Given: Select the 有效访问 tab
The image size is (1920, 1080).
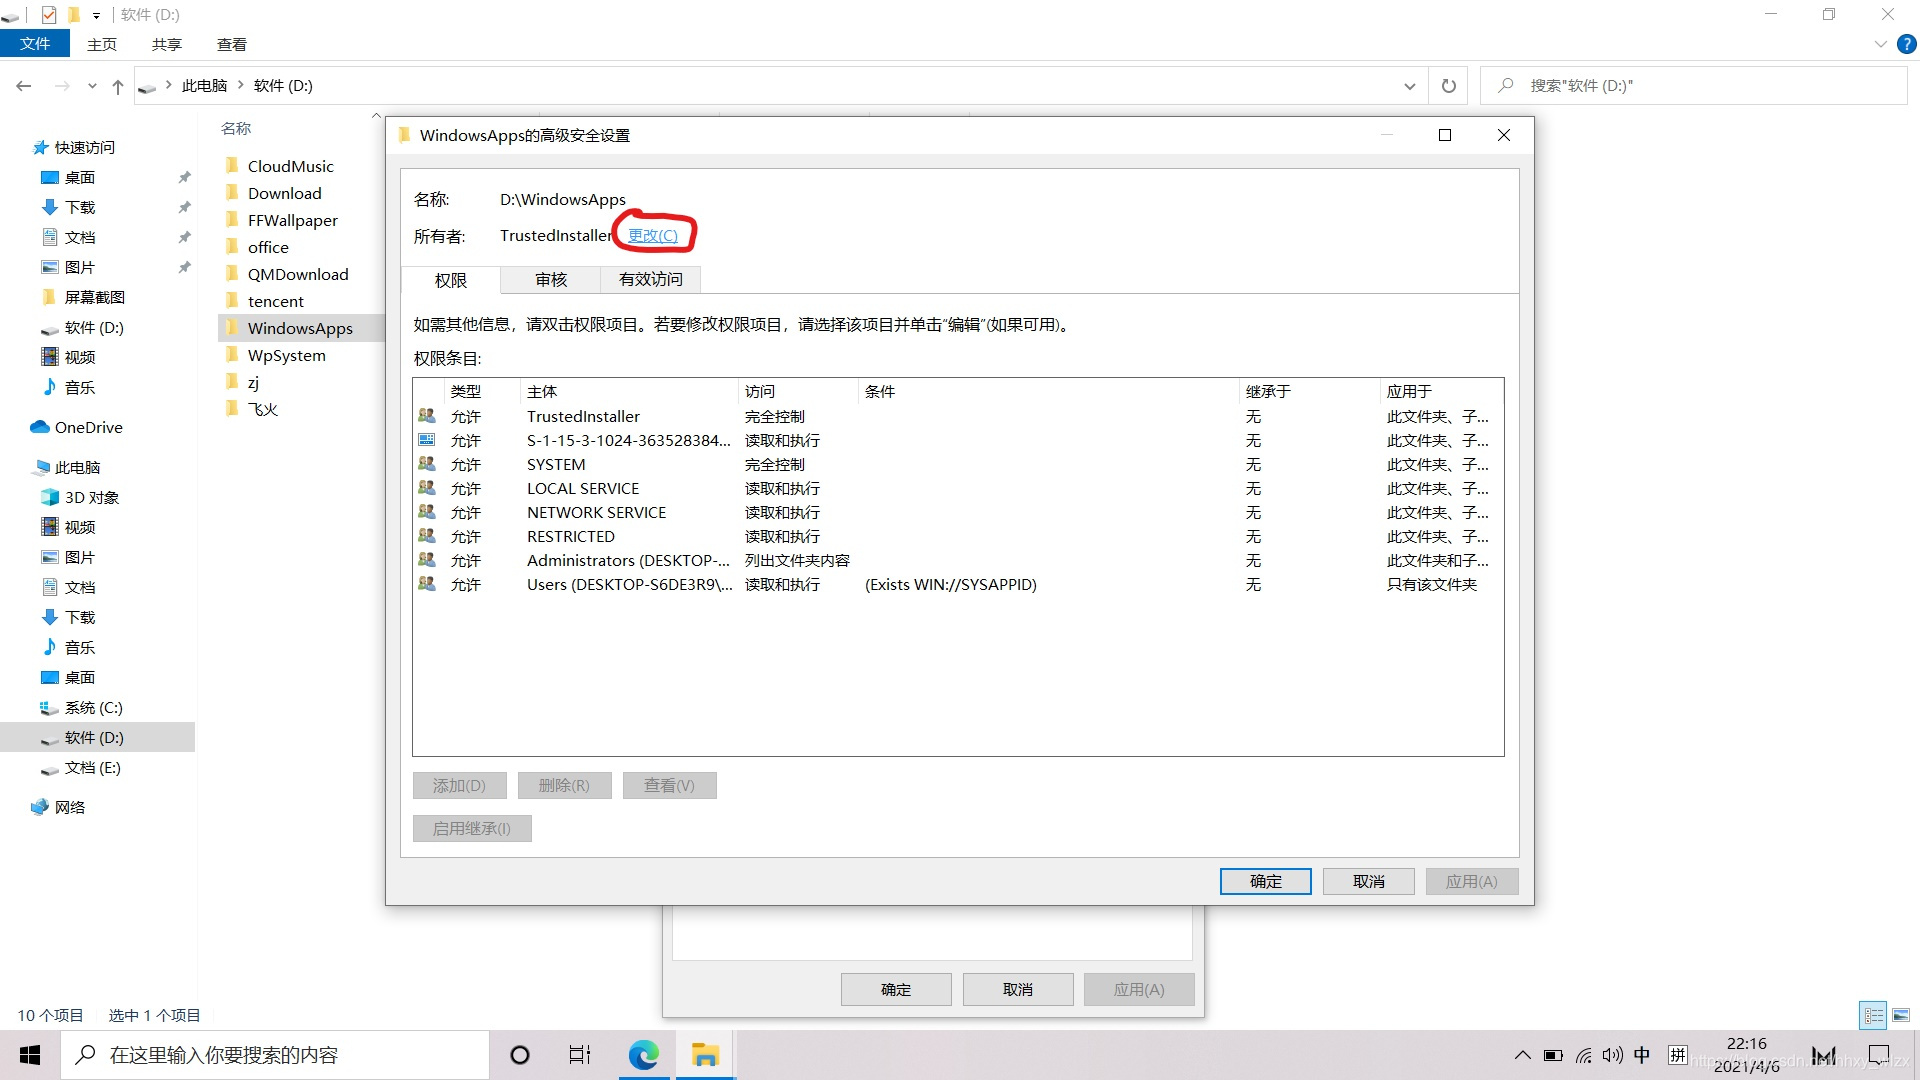Looking at the screenshot, I should 651,278.
